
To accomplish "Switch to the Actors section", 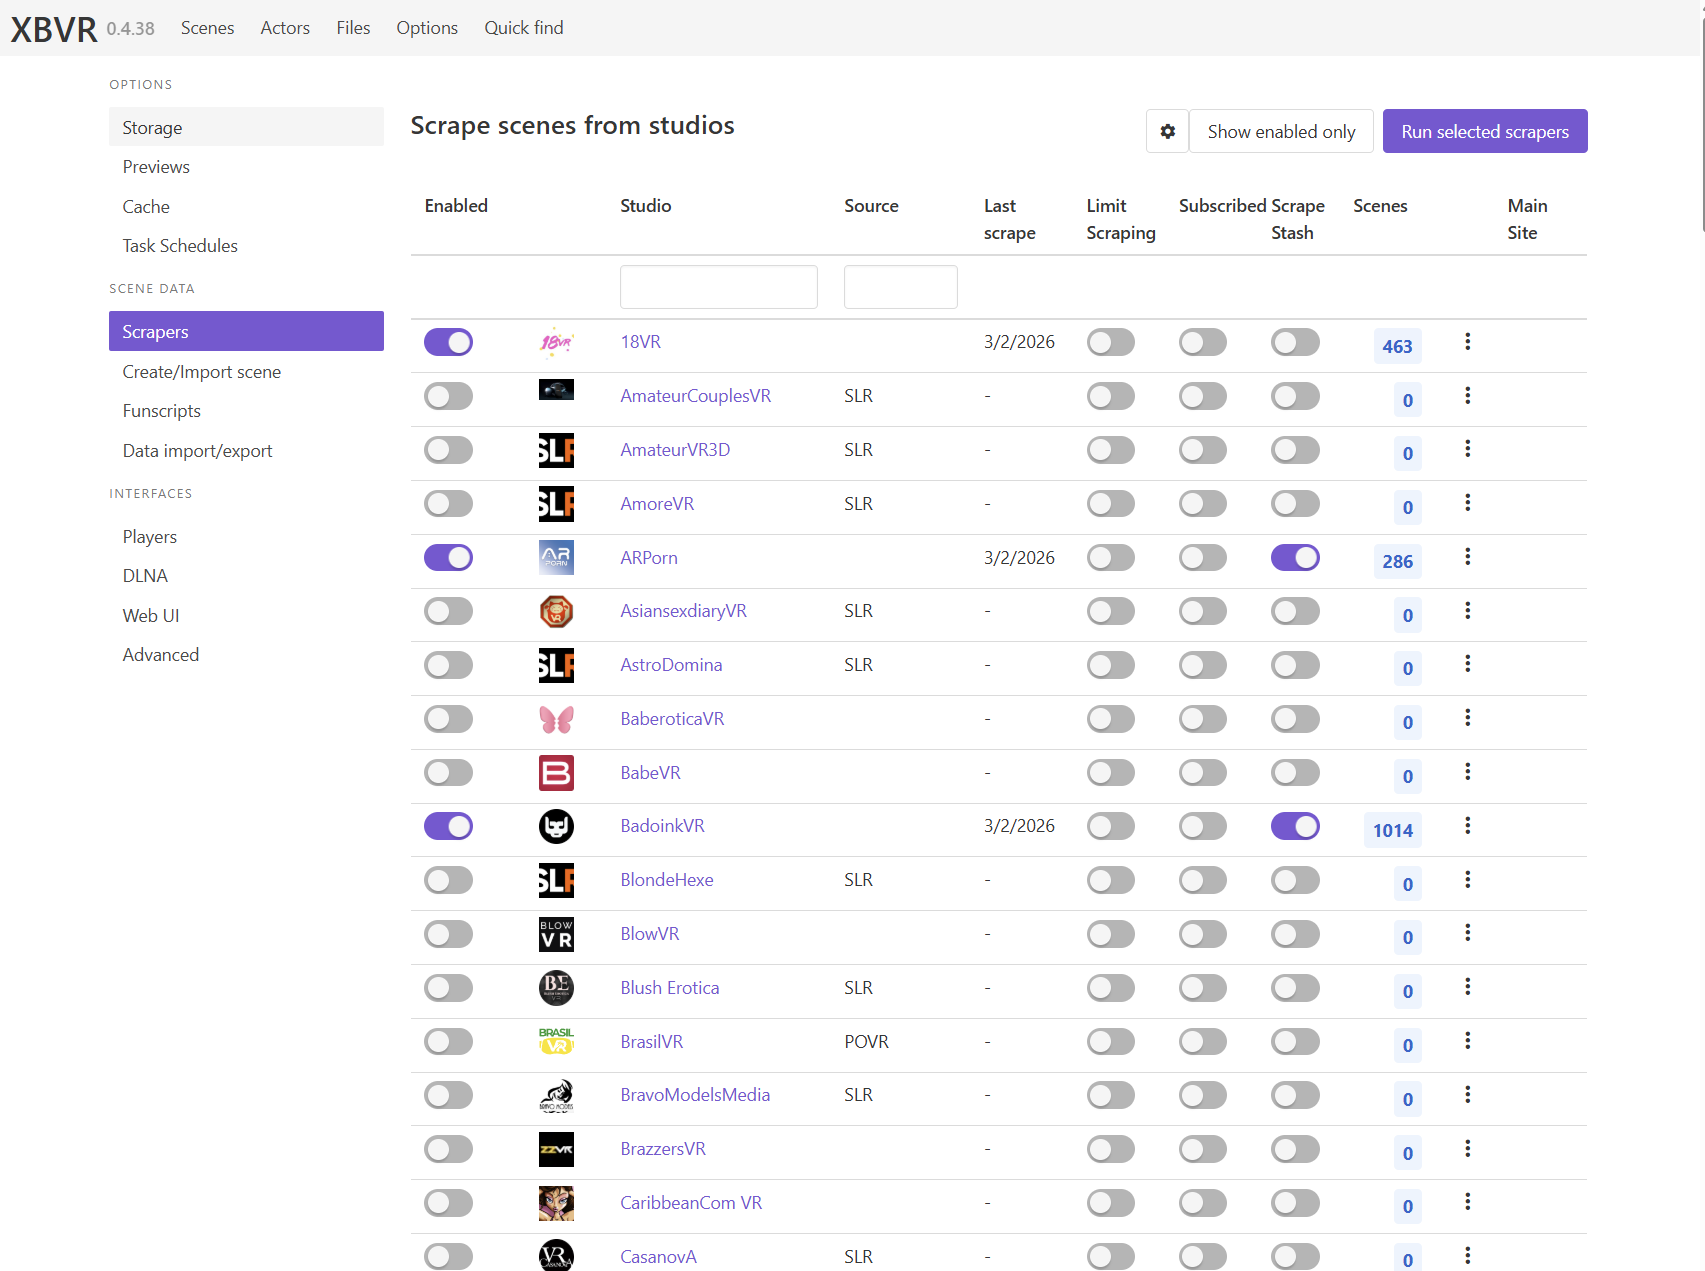I will [284, 27].
